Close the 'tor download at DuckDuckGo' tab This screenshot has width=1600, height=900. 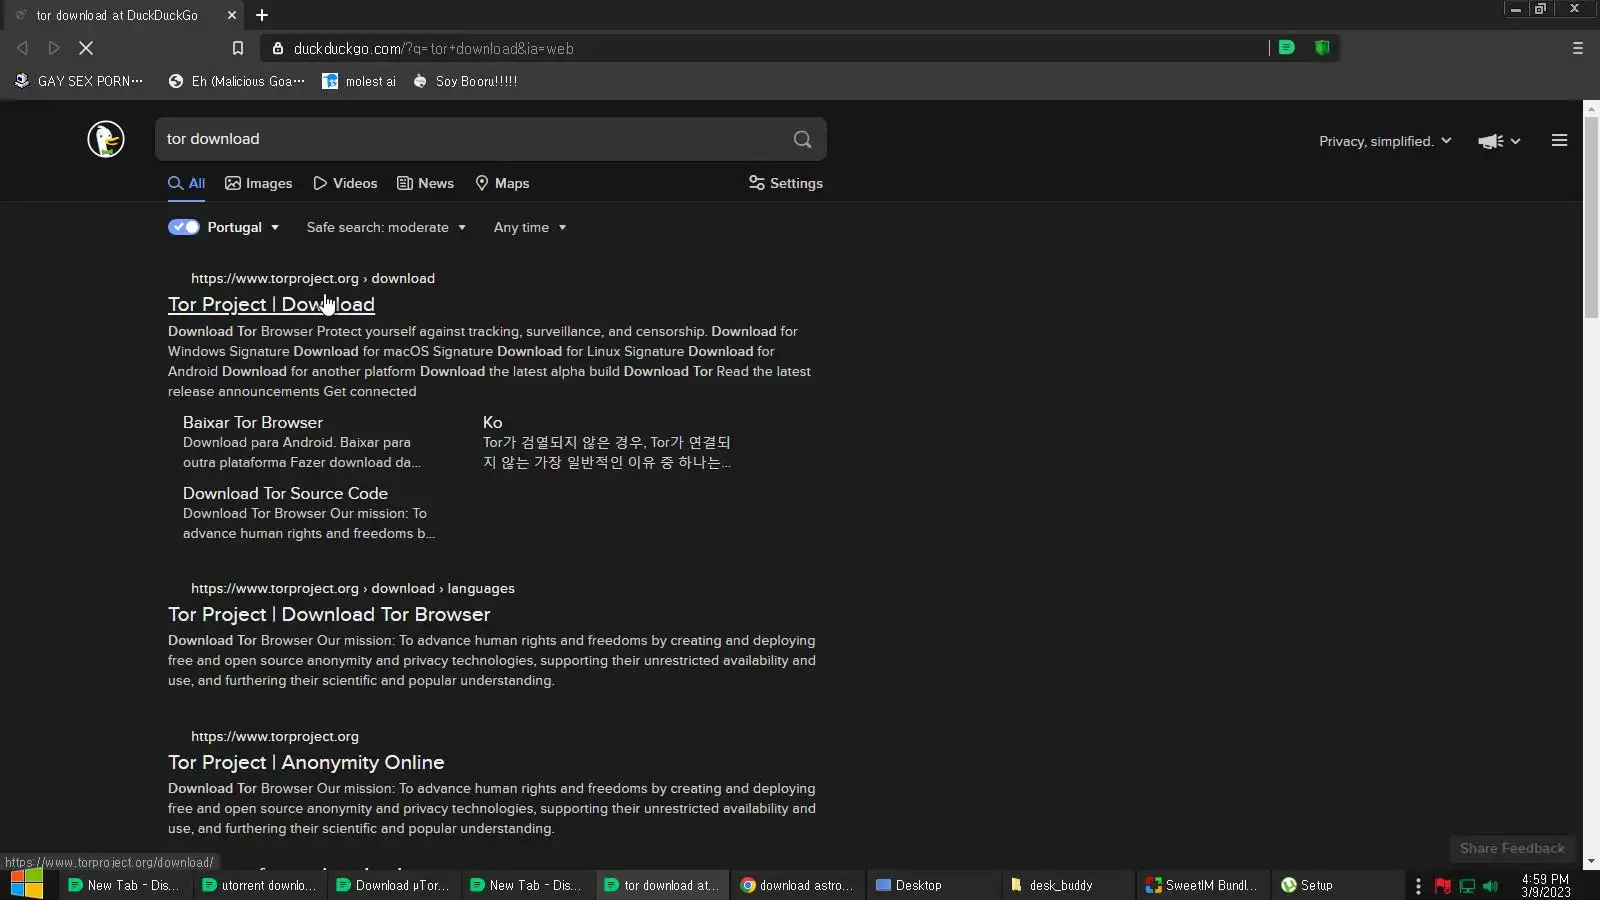pyautogui.click(x=232, y=15)
